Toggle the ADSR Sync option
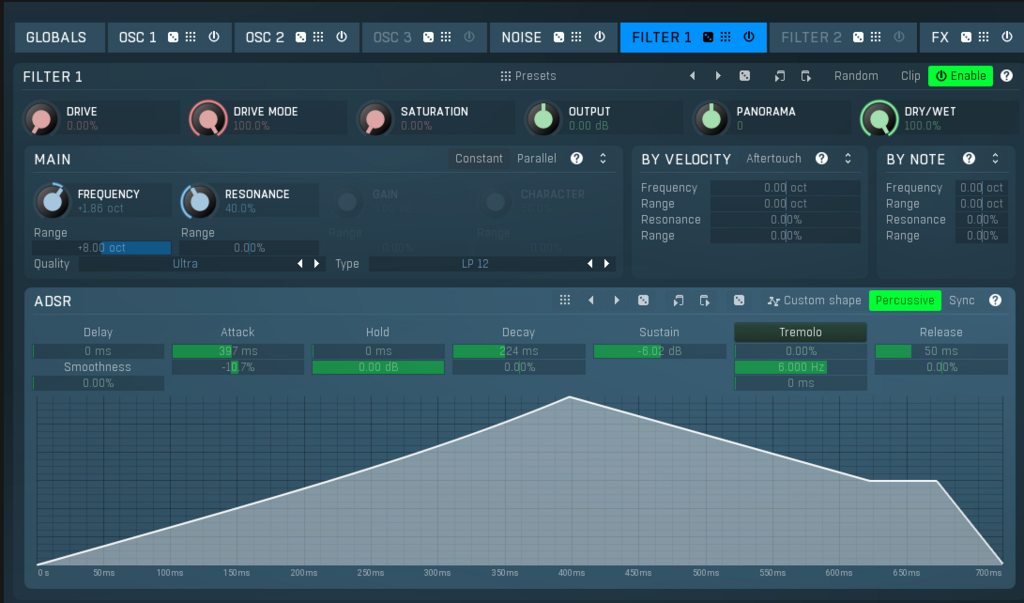The height and width of the screenshot is (603, 1024). (x=962, y=300)
